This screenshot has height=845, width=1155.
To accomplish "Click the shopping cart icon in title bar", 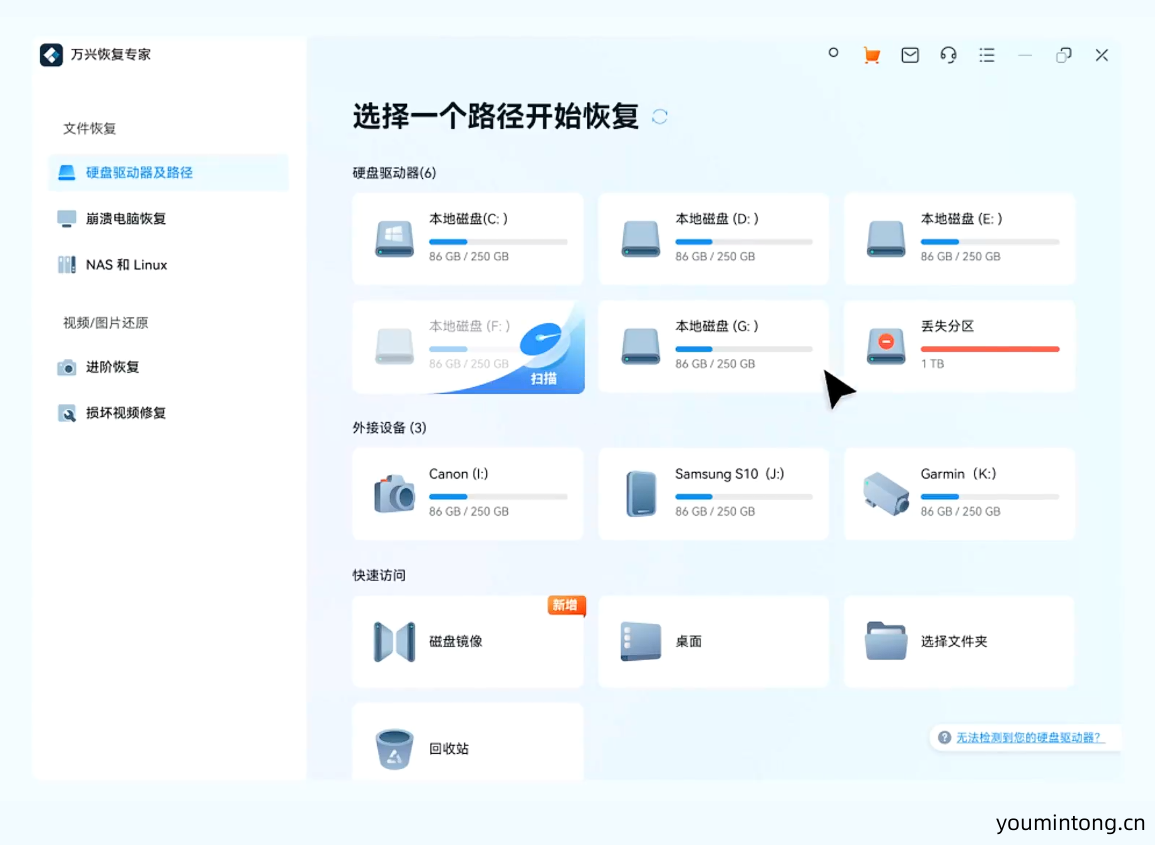I will coord(871,56).
